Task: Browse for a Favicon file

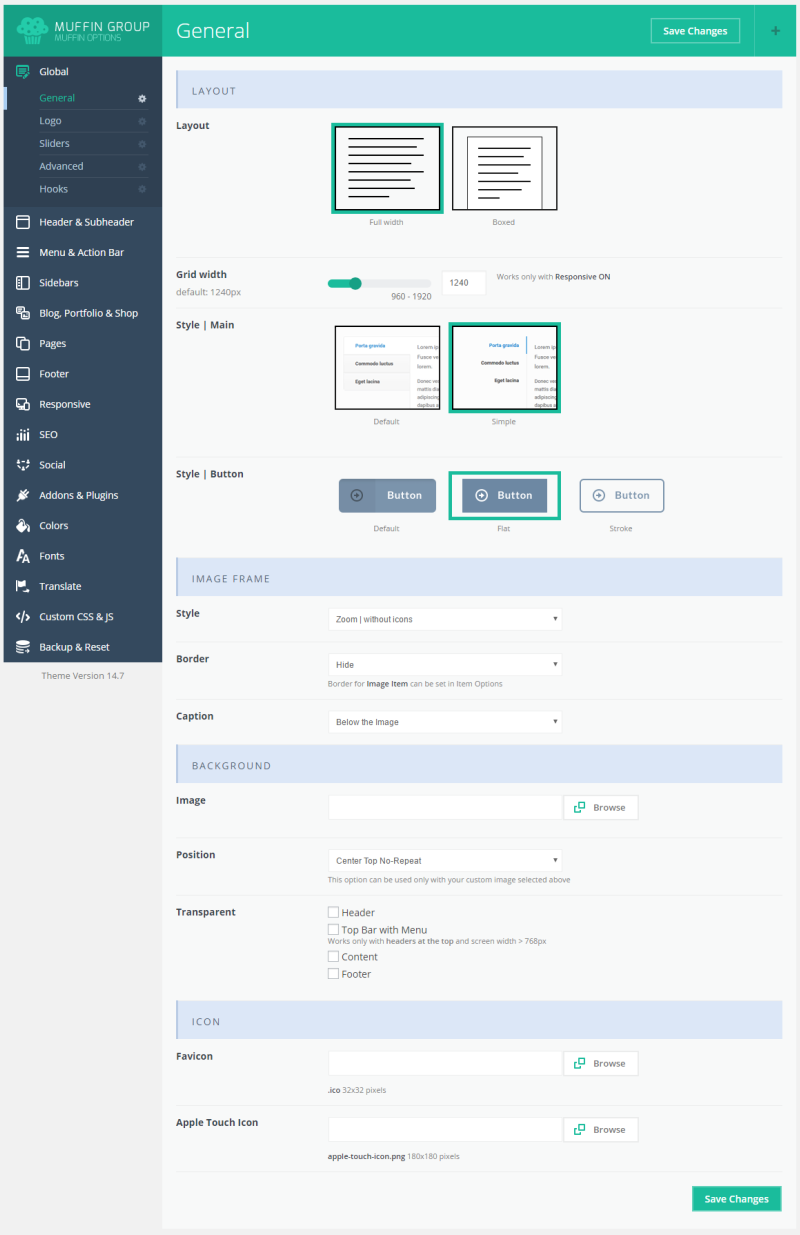Action: (x=601, y=1064)
